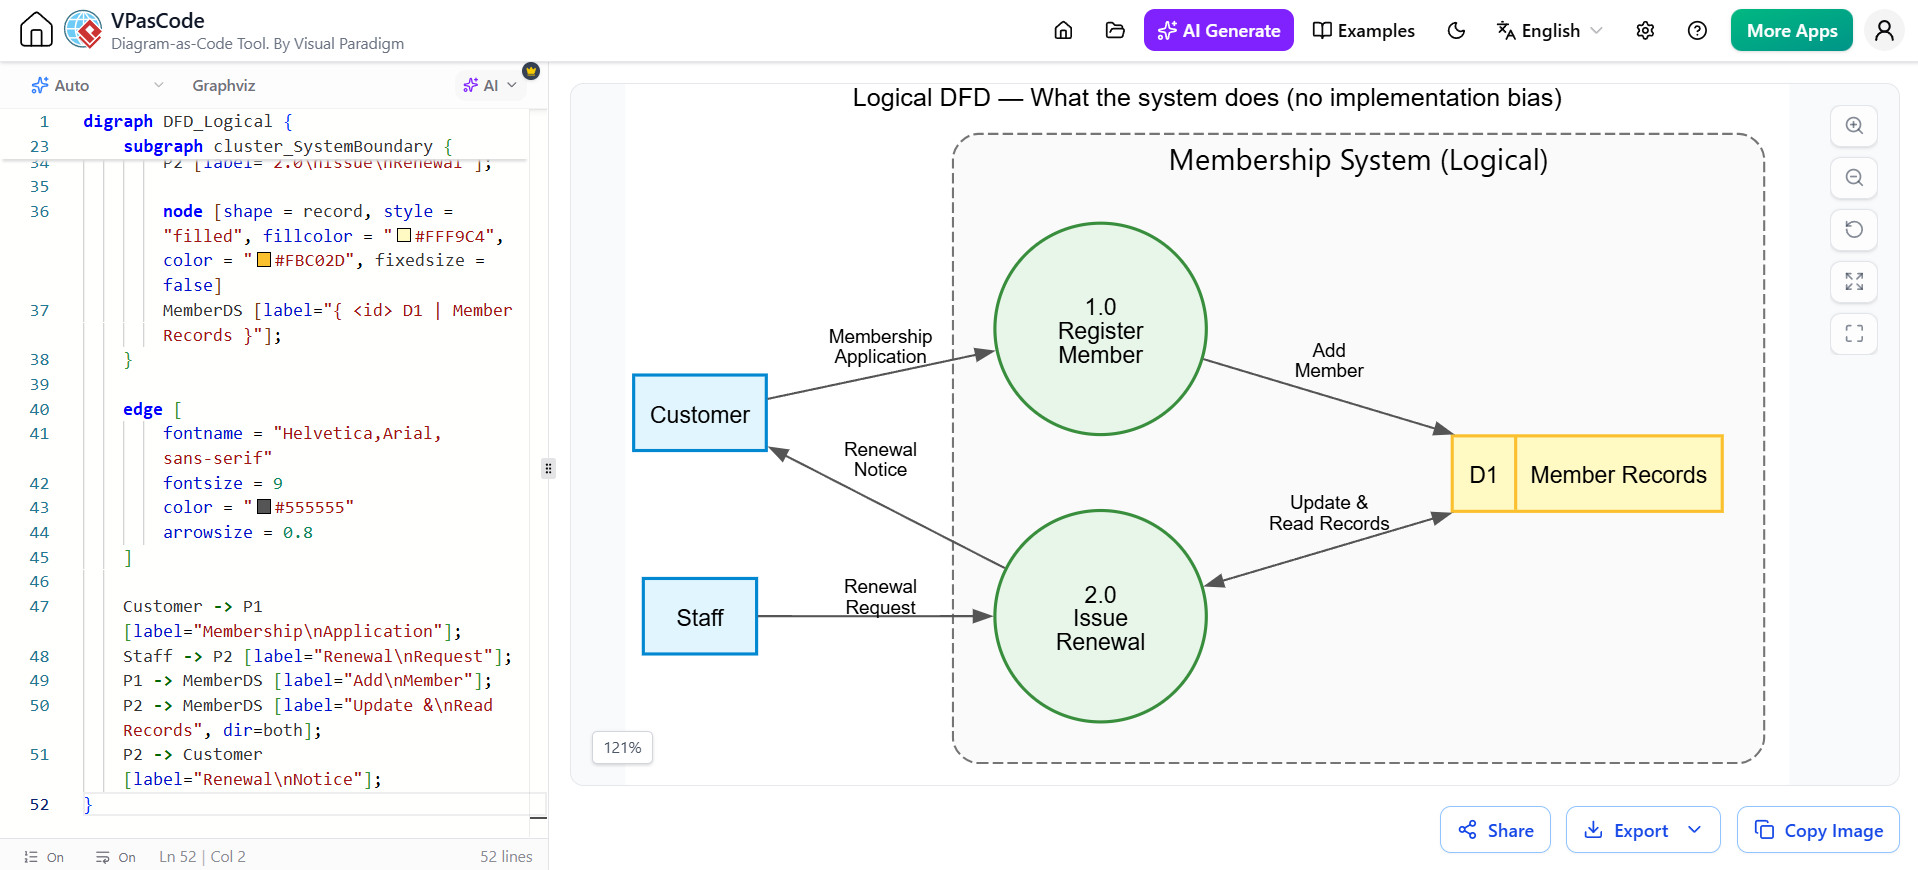Screen dimensions: 1918x870
Task: Click the 'Membership System (Logical)' cluster title
Action: [1358, 160]
